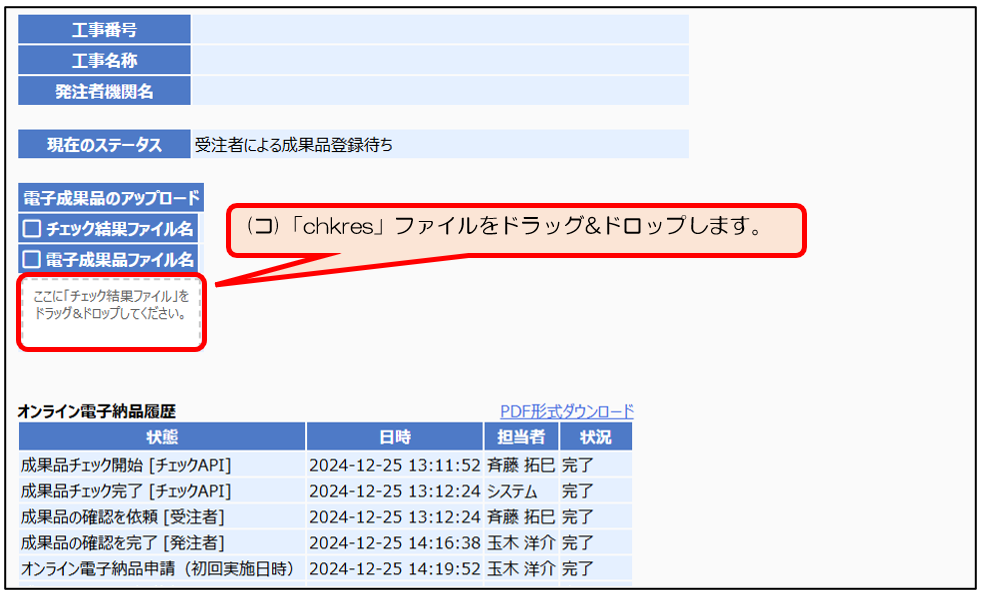Viewport: 982px width, 600px height.
Task: Click the 電子成果品のアップロード section header
Action: pos(111,198)
